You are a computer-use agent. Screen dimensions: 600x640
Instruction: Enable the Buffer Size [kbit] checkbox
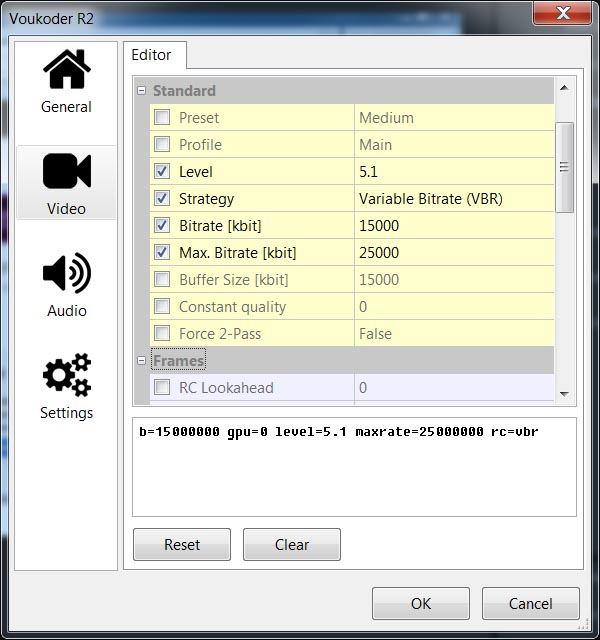(162, 280)
